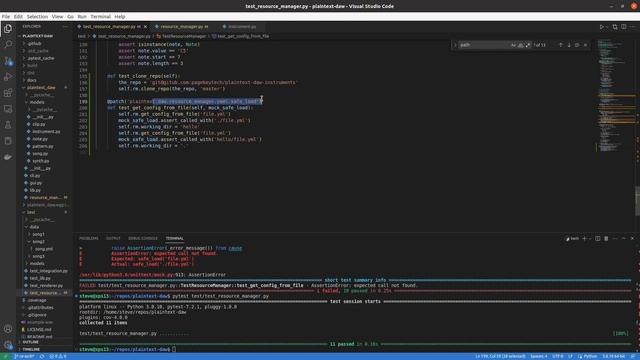Open test_integration.py in the explorer

point(48,271)
